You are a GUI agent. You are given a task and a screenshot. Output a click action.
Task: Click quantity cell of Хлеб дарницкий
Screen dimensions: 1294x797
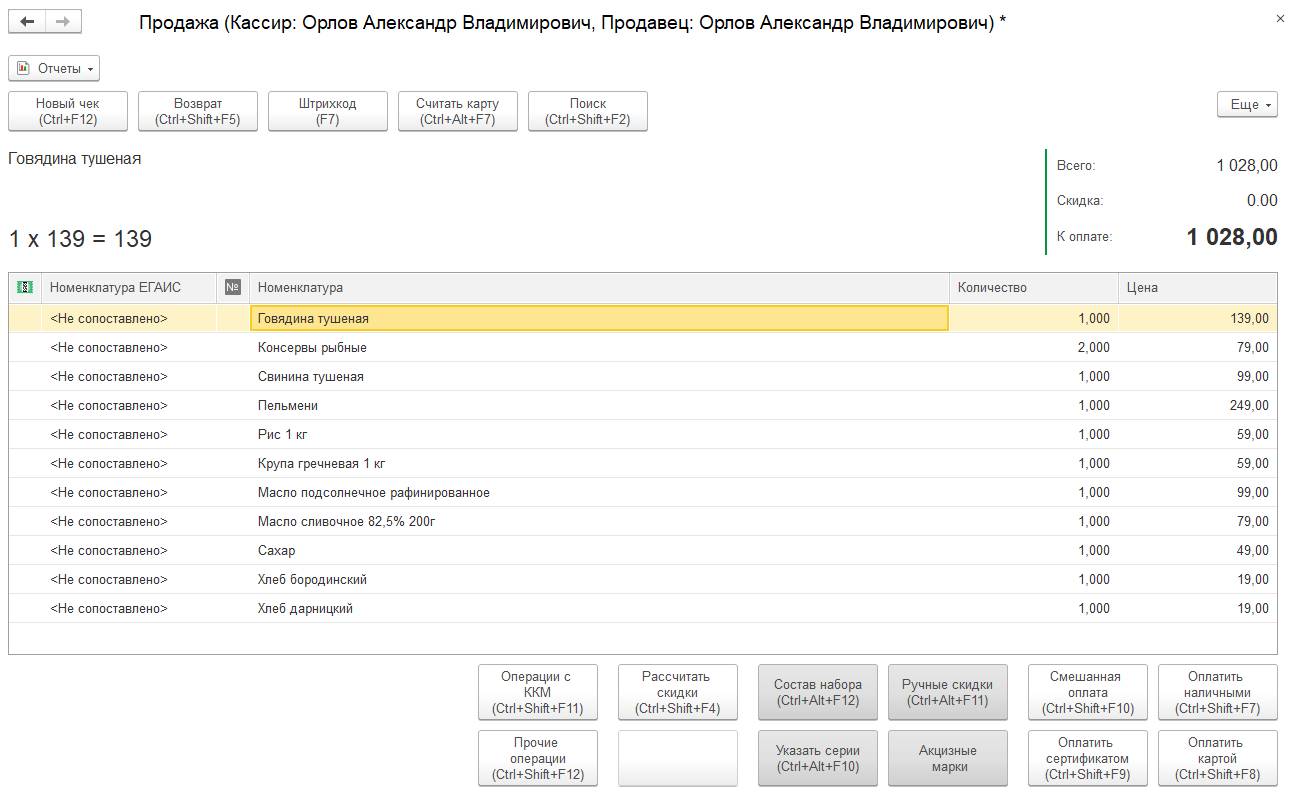[1034, 609]
